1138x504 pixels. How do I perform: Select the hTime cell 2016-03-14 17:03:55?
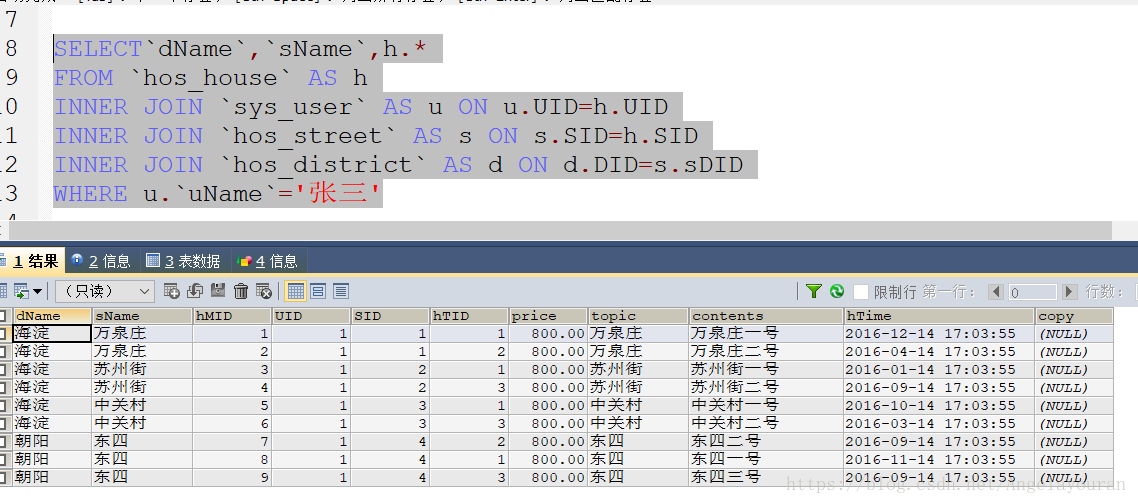point(940,423)
